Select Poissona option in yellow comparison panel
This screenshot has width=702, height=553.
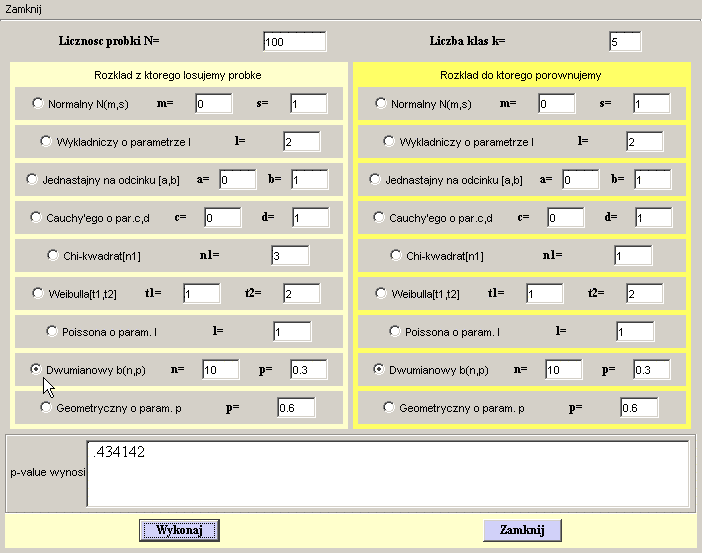click(x=395, y=331)
